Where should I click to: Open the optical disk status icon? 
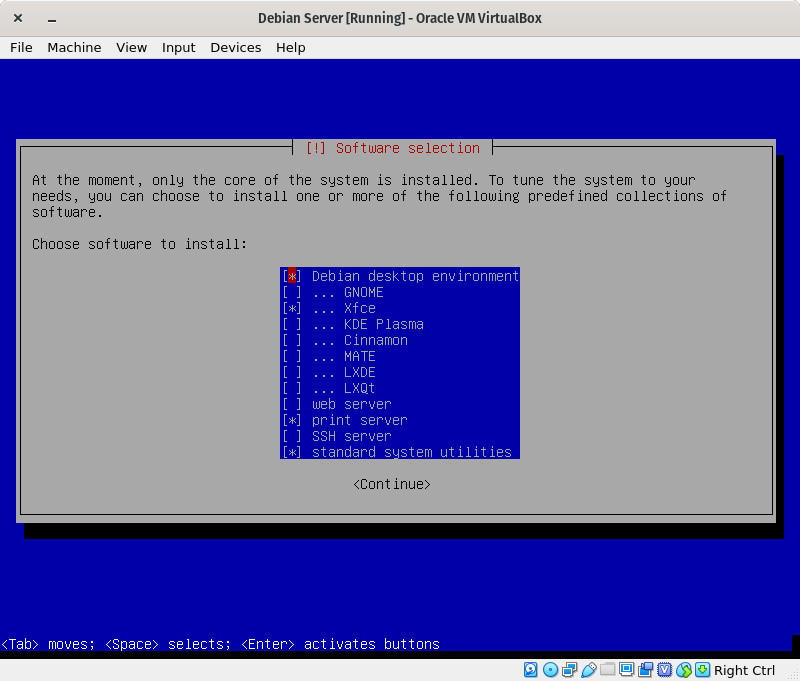tap(550, 670)
